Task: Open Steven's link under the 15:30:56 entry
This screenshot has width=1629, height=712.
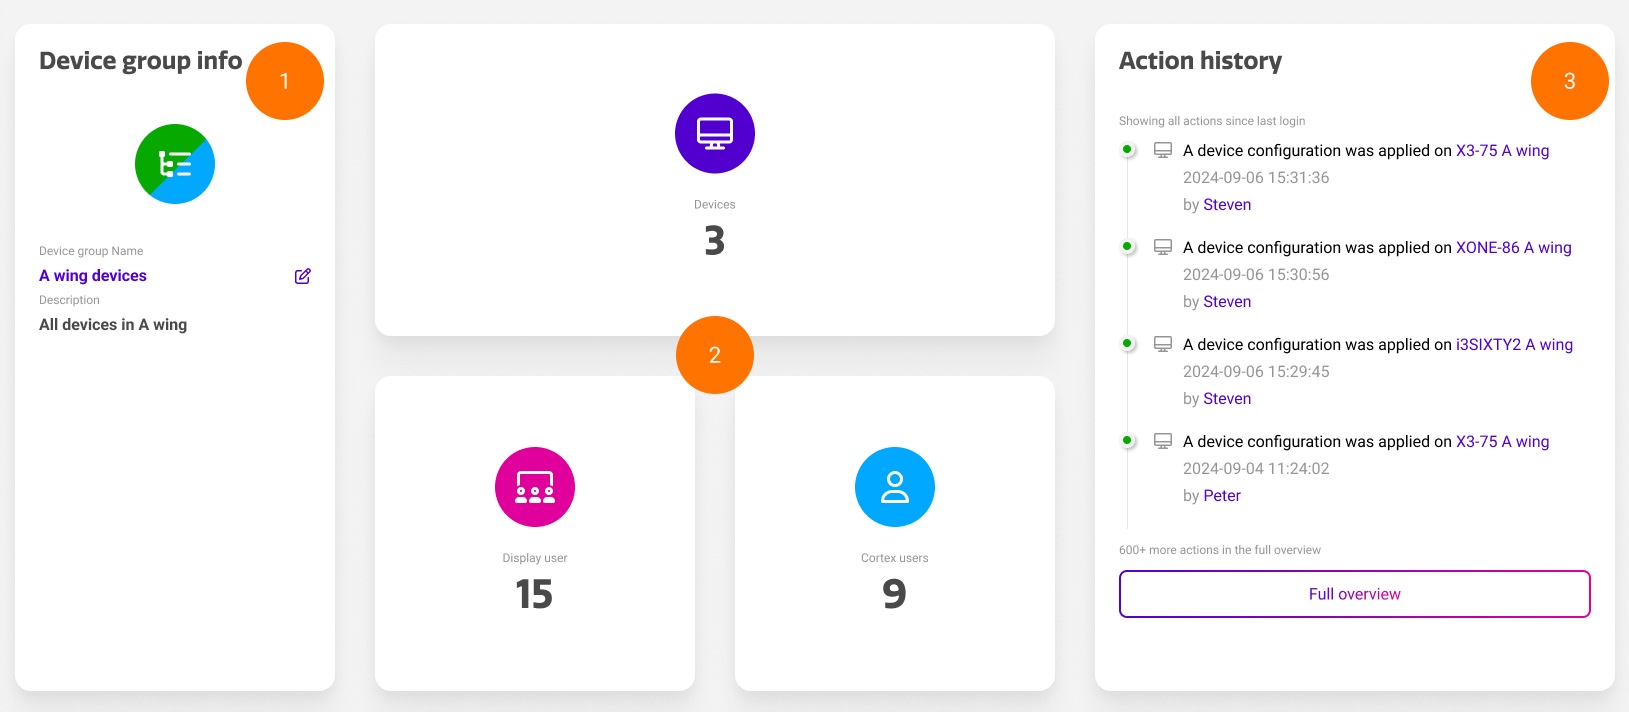Action: point(1227,302)
